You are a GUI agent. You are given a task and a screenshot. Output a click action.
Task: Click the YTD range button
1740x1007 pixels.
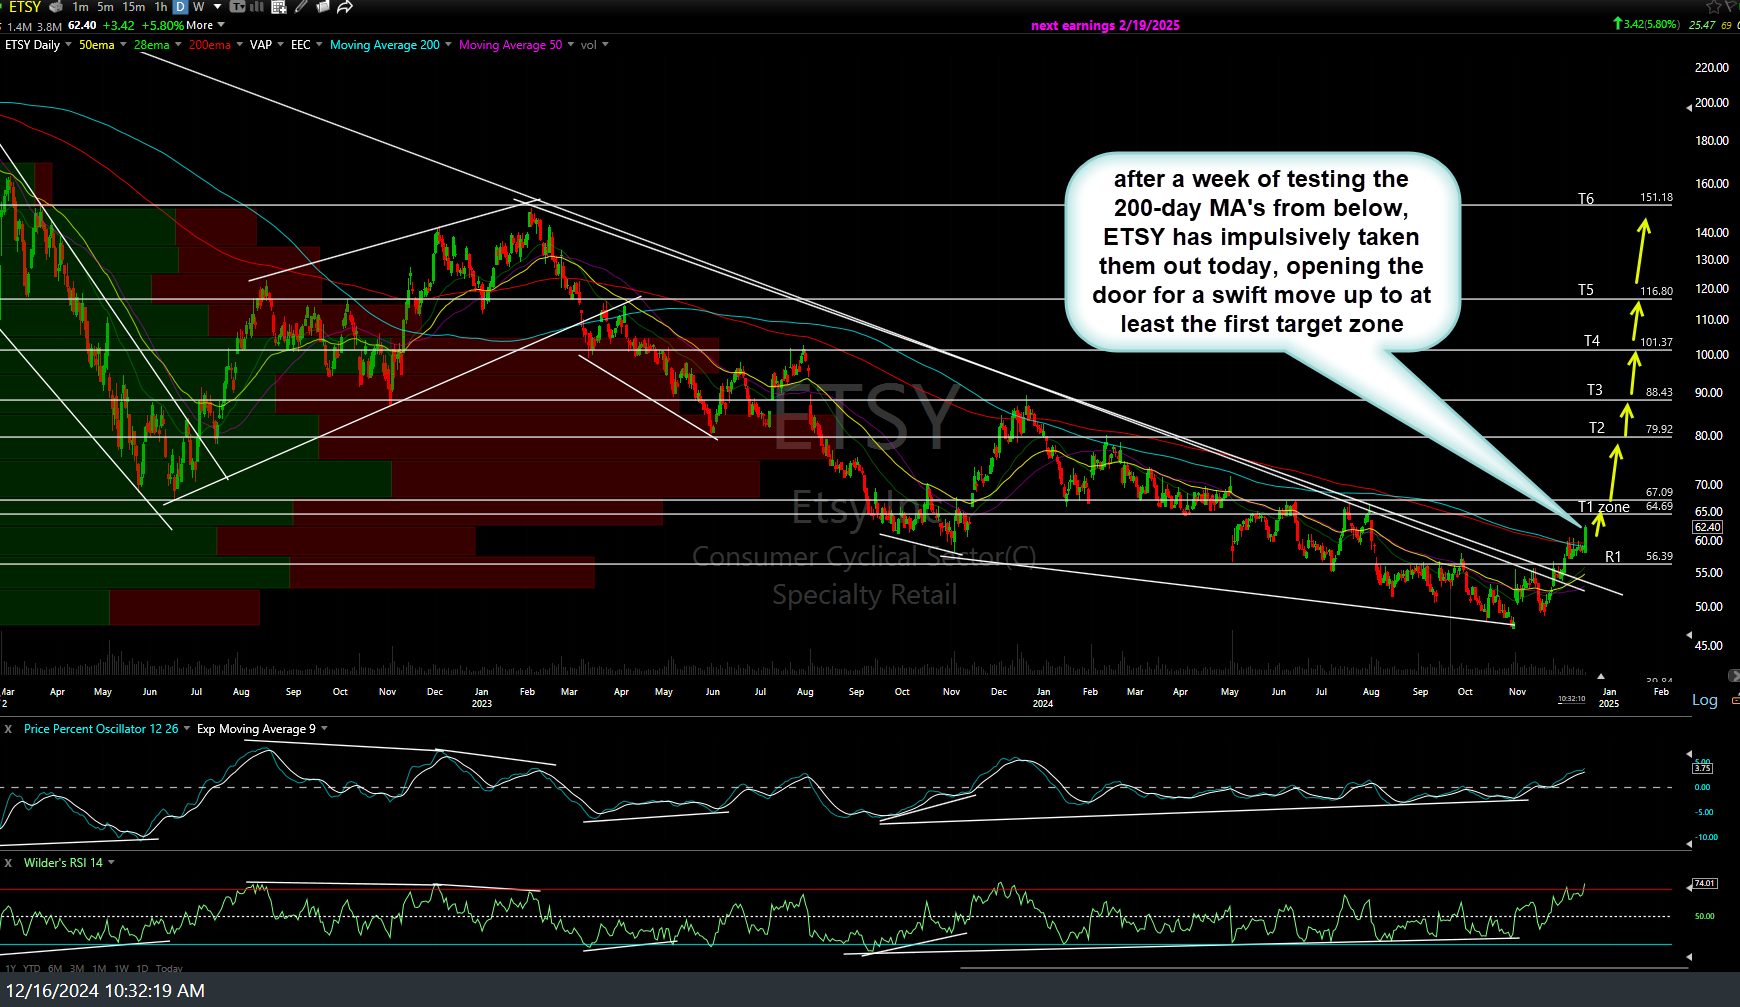point(32,968)
